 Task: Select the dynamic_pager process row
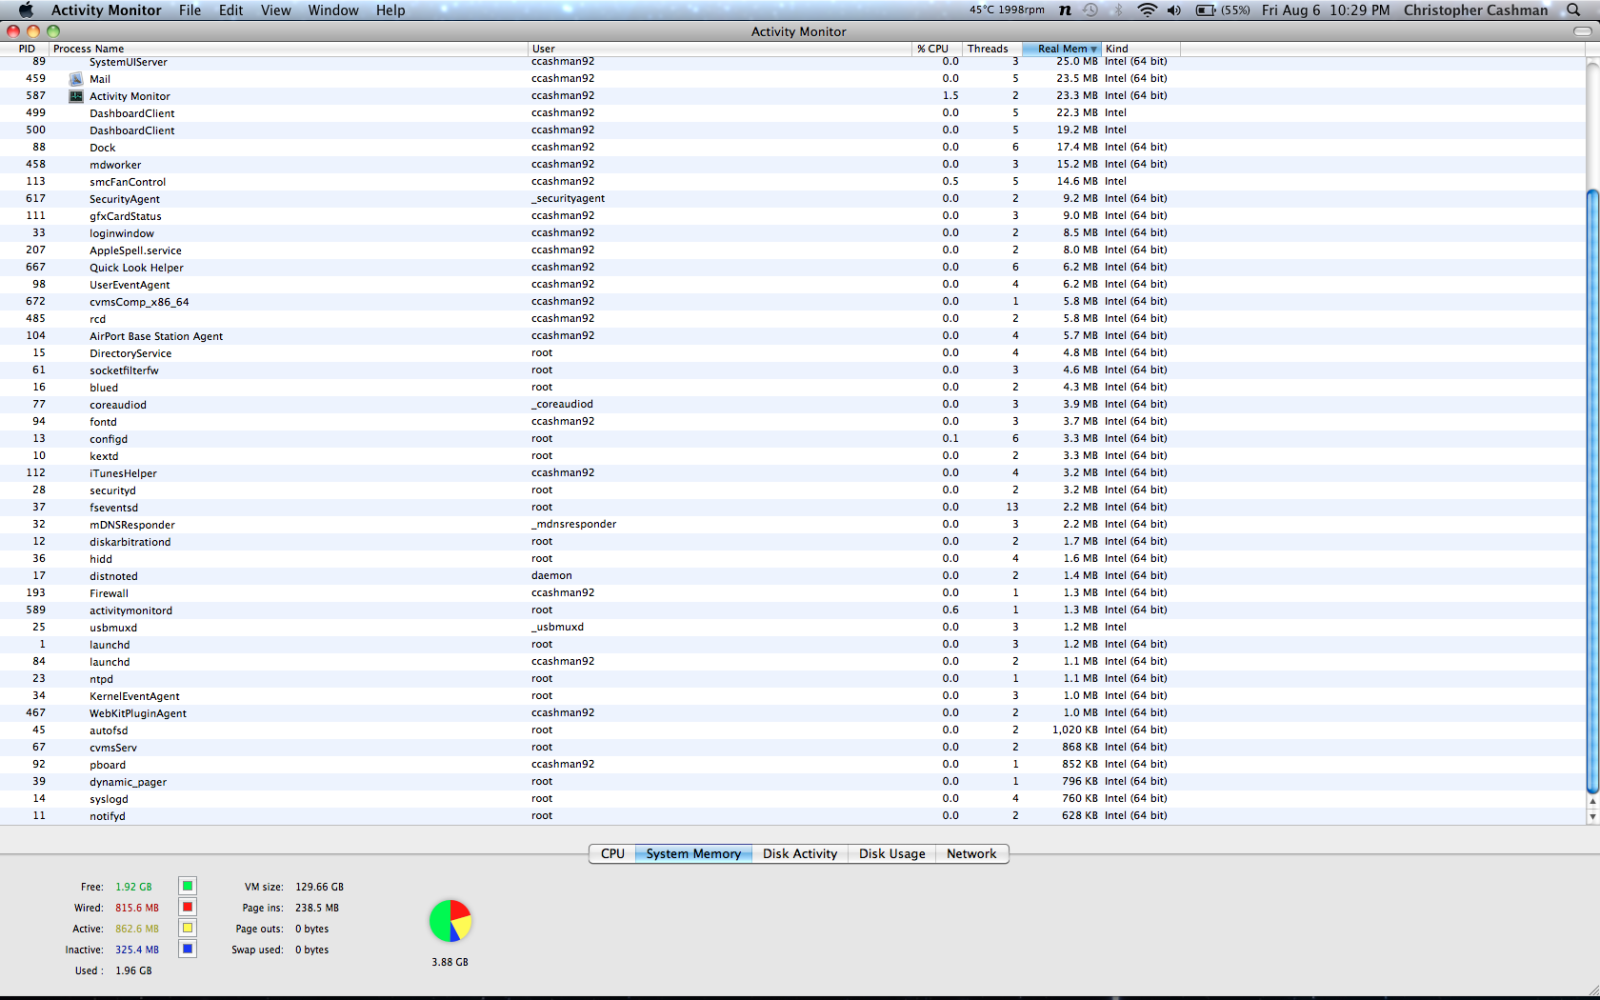coord(793,781)
